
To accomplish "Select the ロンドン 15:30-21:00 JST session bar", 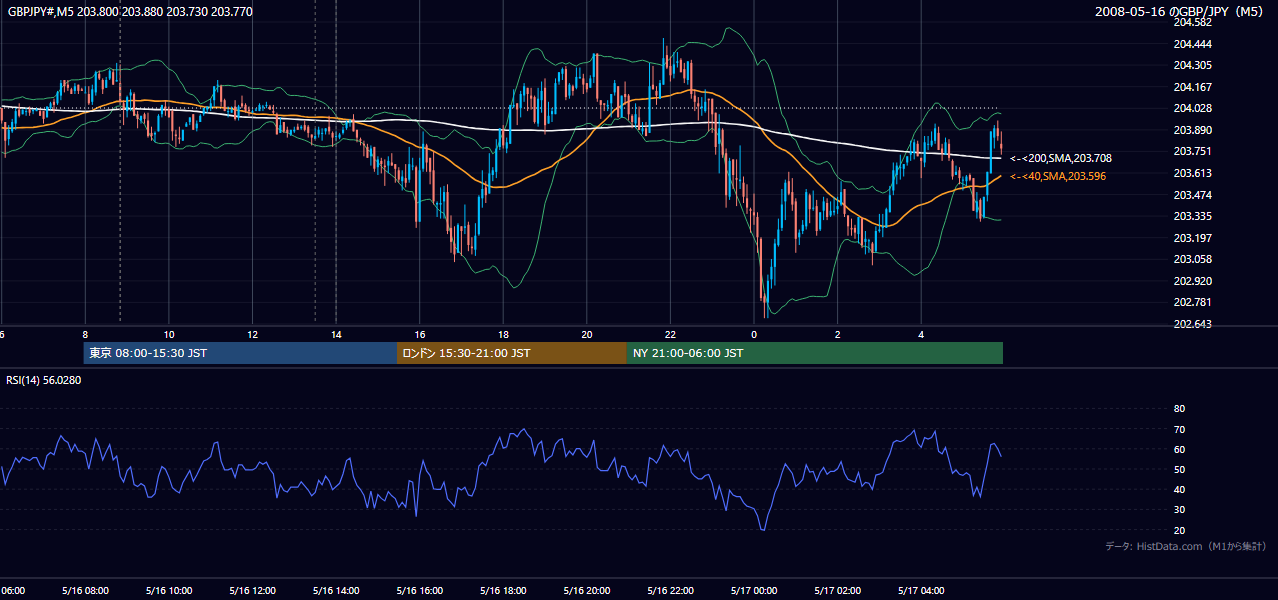I will click(512, 353).
